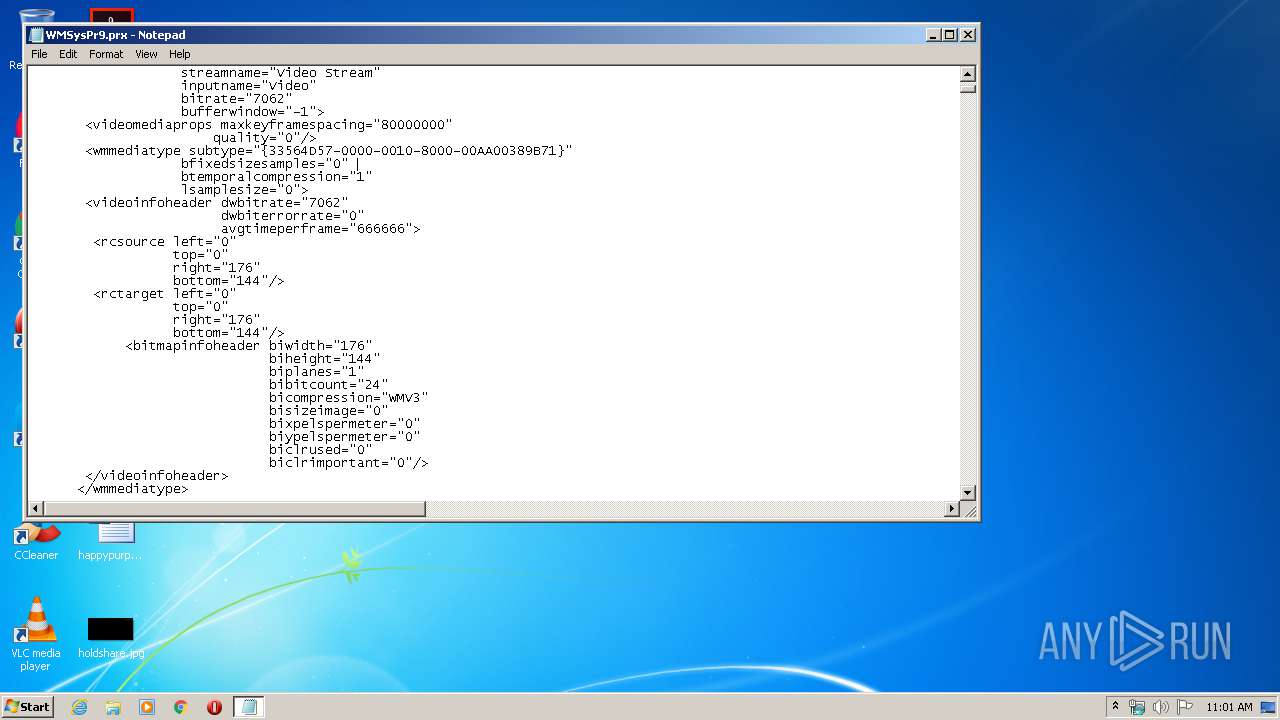Open the Edit menu
Viewport: 1280px width, 720px height.
[68, 54]
